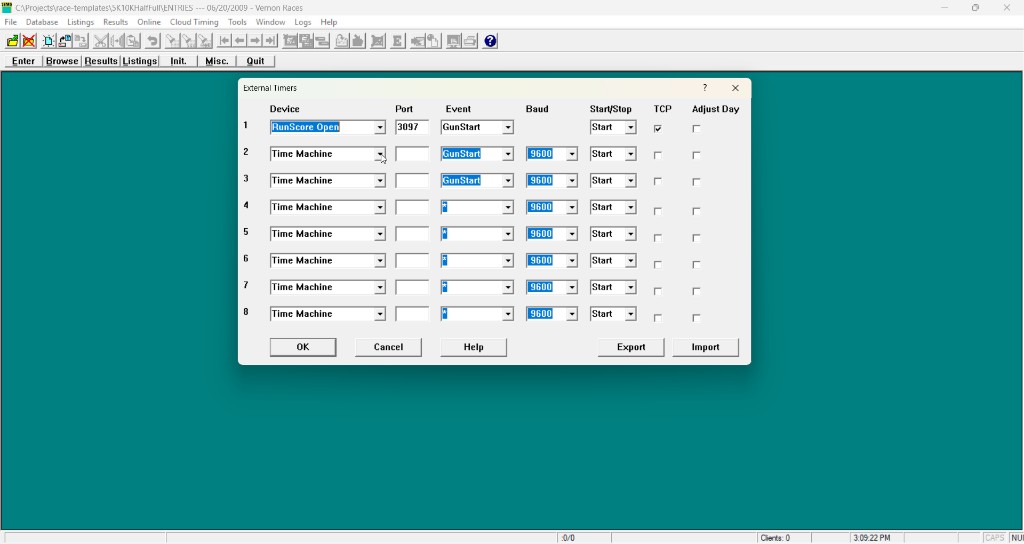Image resolution: width=1024 pixels, height=544 pixels.
Task: Check Adjust Day for row 7
Action: [x=696, y=291]
